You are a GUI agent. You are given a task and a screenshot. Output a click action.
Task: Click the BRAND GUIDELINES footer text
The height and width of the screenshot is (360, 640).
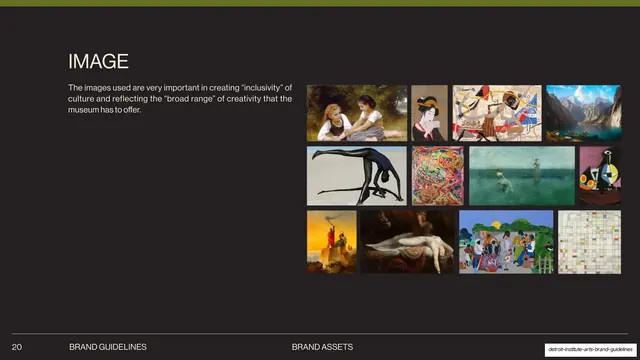[108, 347]
